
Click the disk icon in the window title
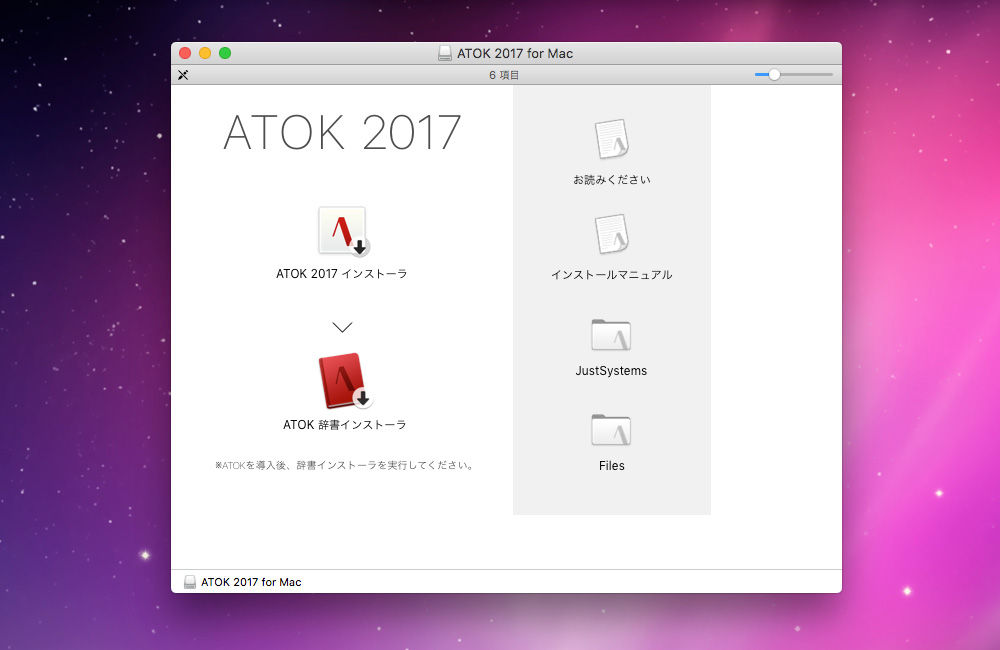pyautogui.click(x=445, y=54)
